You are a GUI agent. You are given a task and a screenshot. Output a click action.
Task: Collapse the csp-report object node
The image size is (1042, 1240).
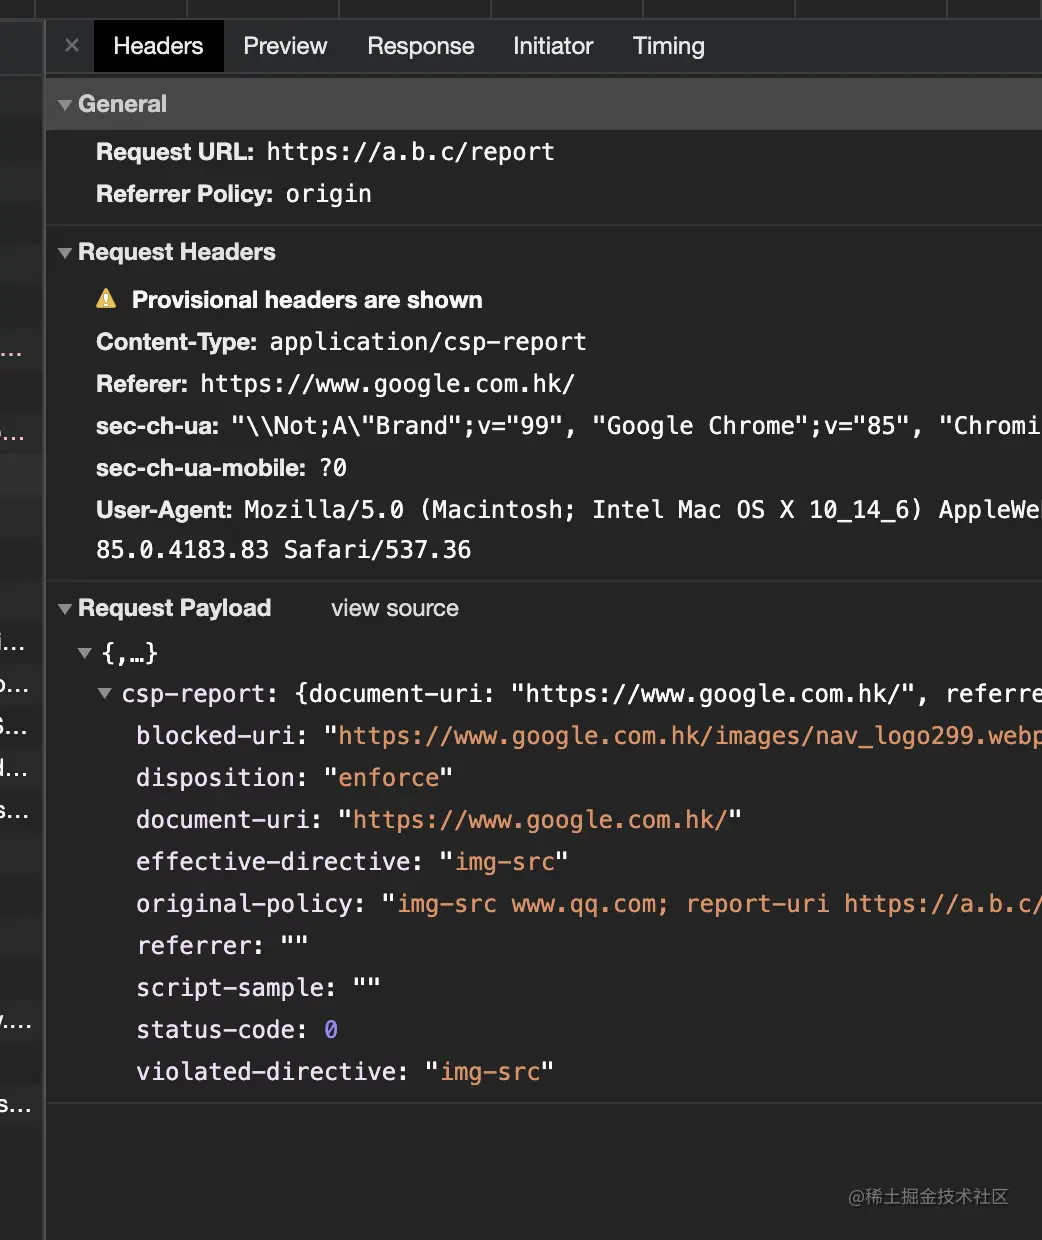pyautogui.click(x=105, y=693)
